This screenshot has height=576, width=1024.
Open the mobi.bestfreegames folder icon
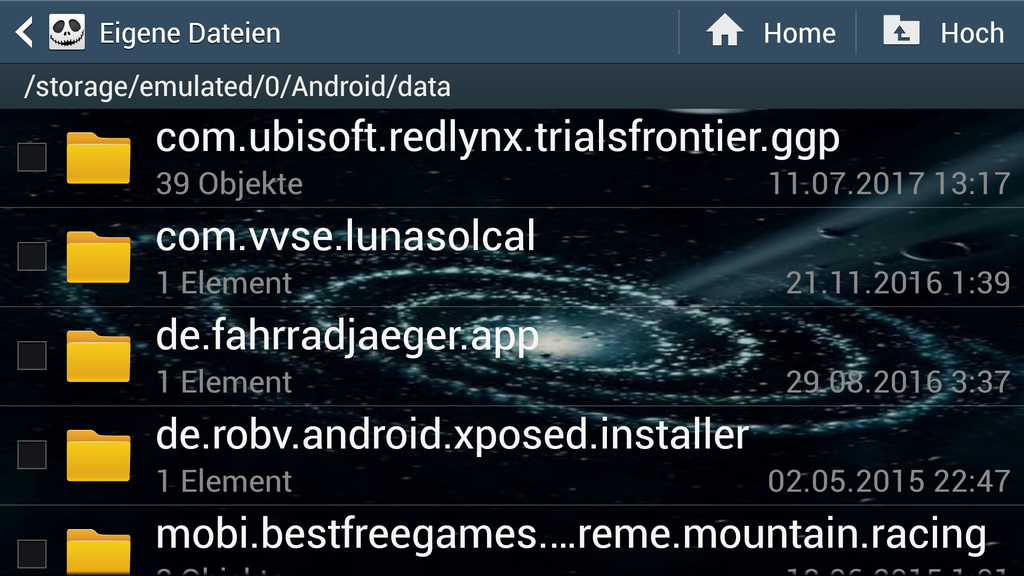pos(98,552)
